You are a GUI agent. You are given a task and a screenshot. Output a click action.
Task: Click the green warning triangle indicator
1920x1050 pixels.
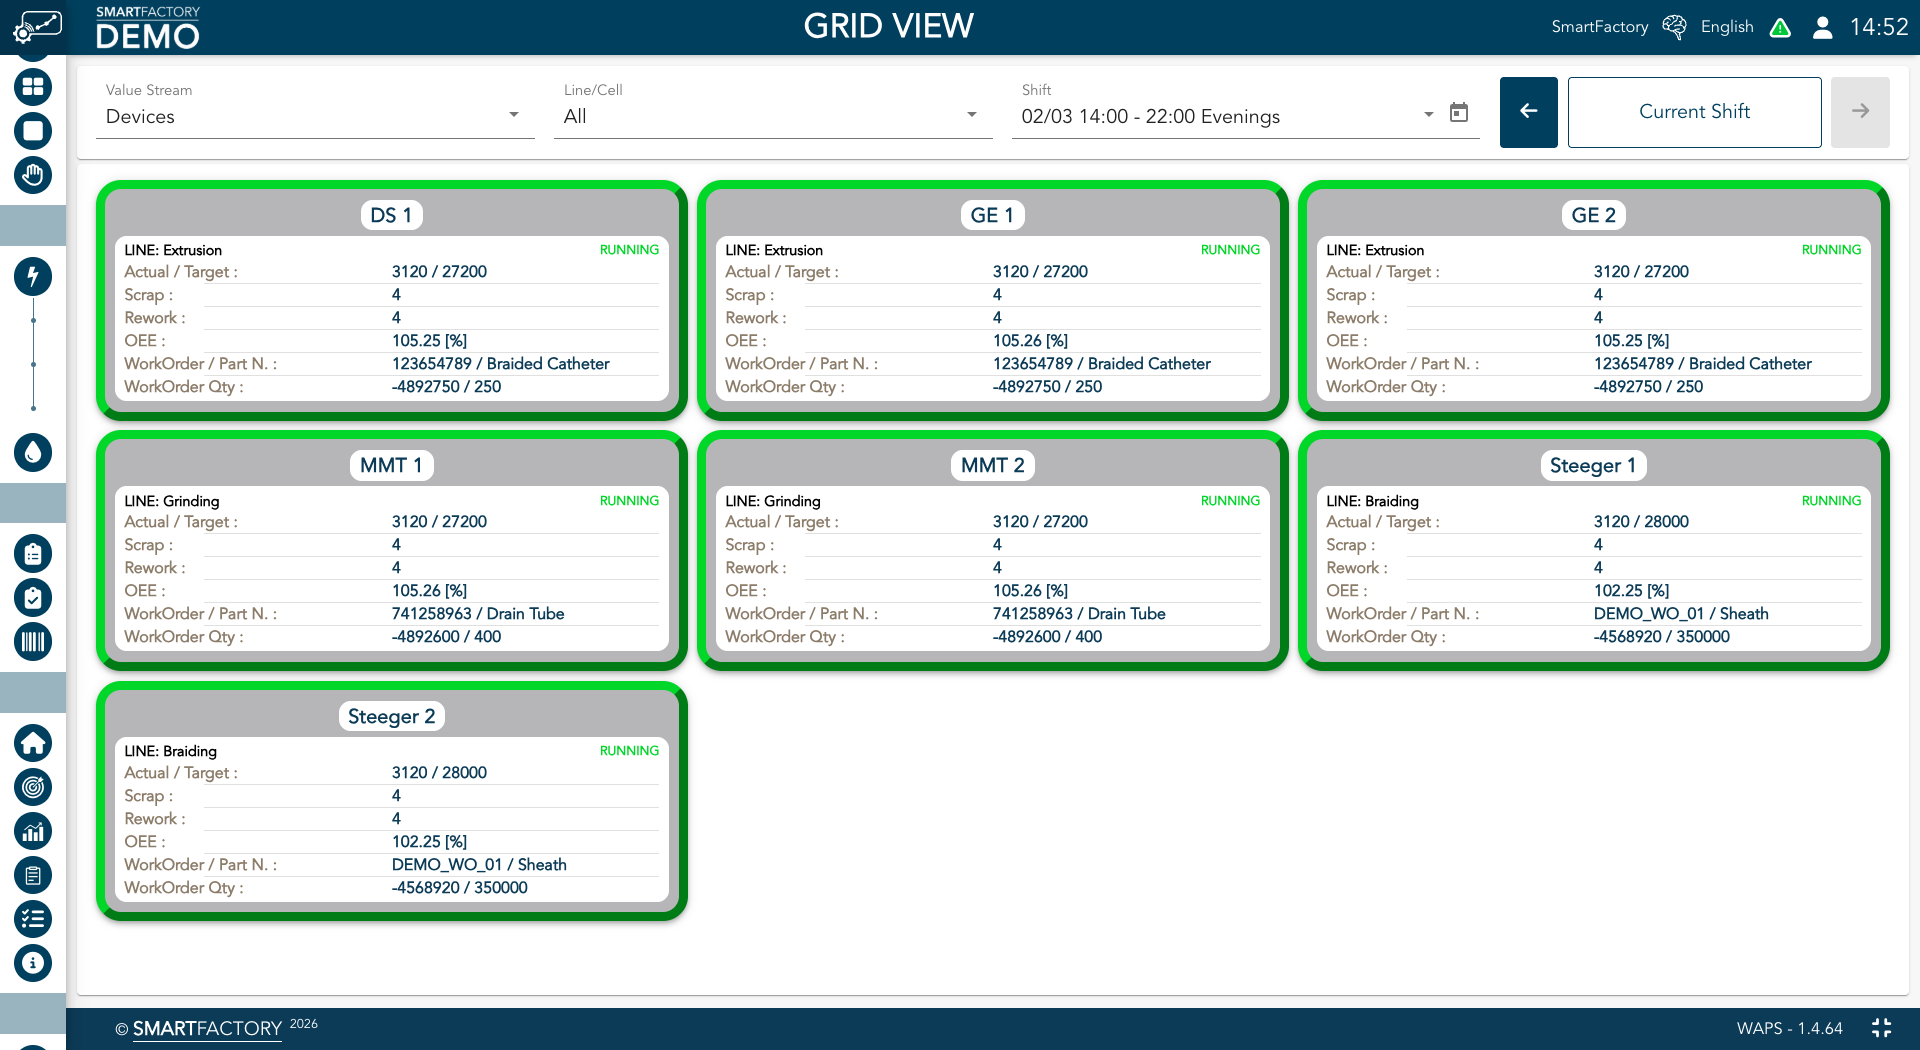[1780, 27]
